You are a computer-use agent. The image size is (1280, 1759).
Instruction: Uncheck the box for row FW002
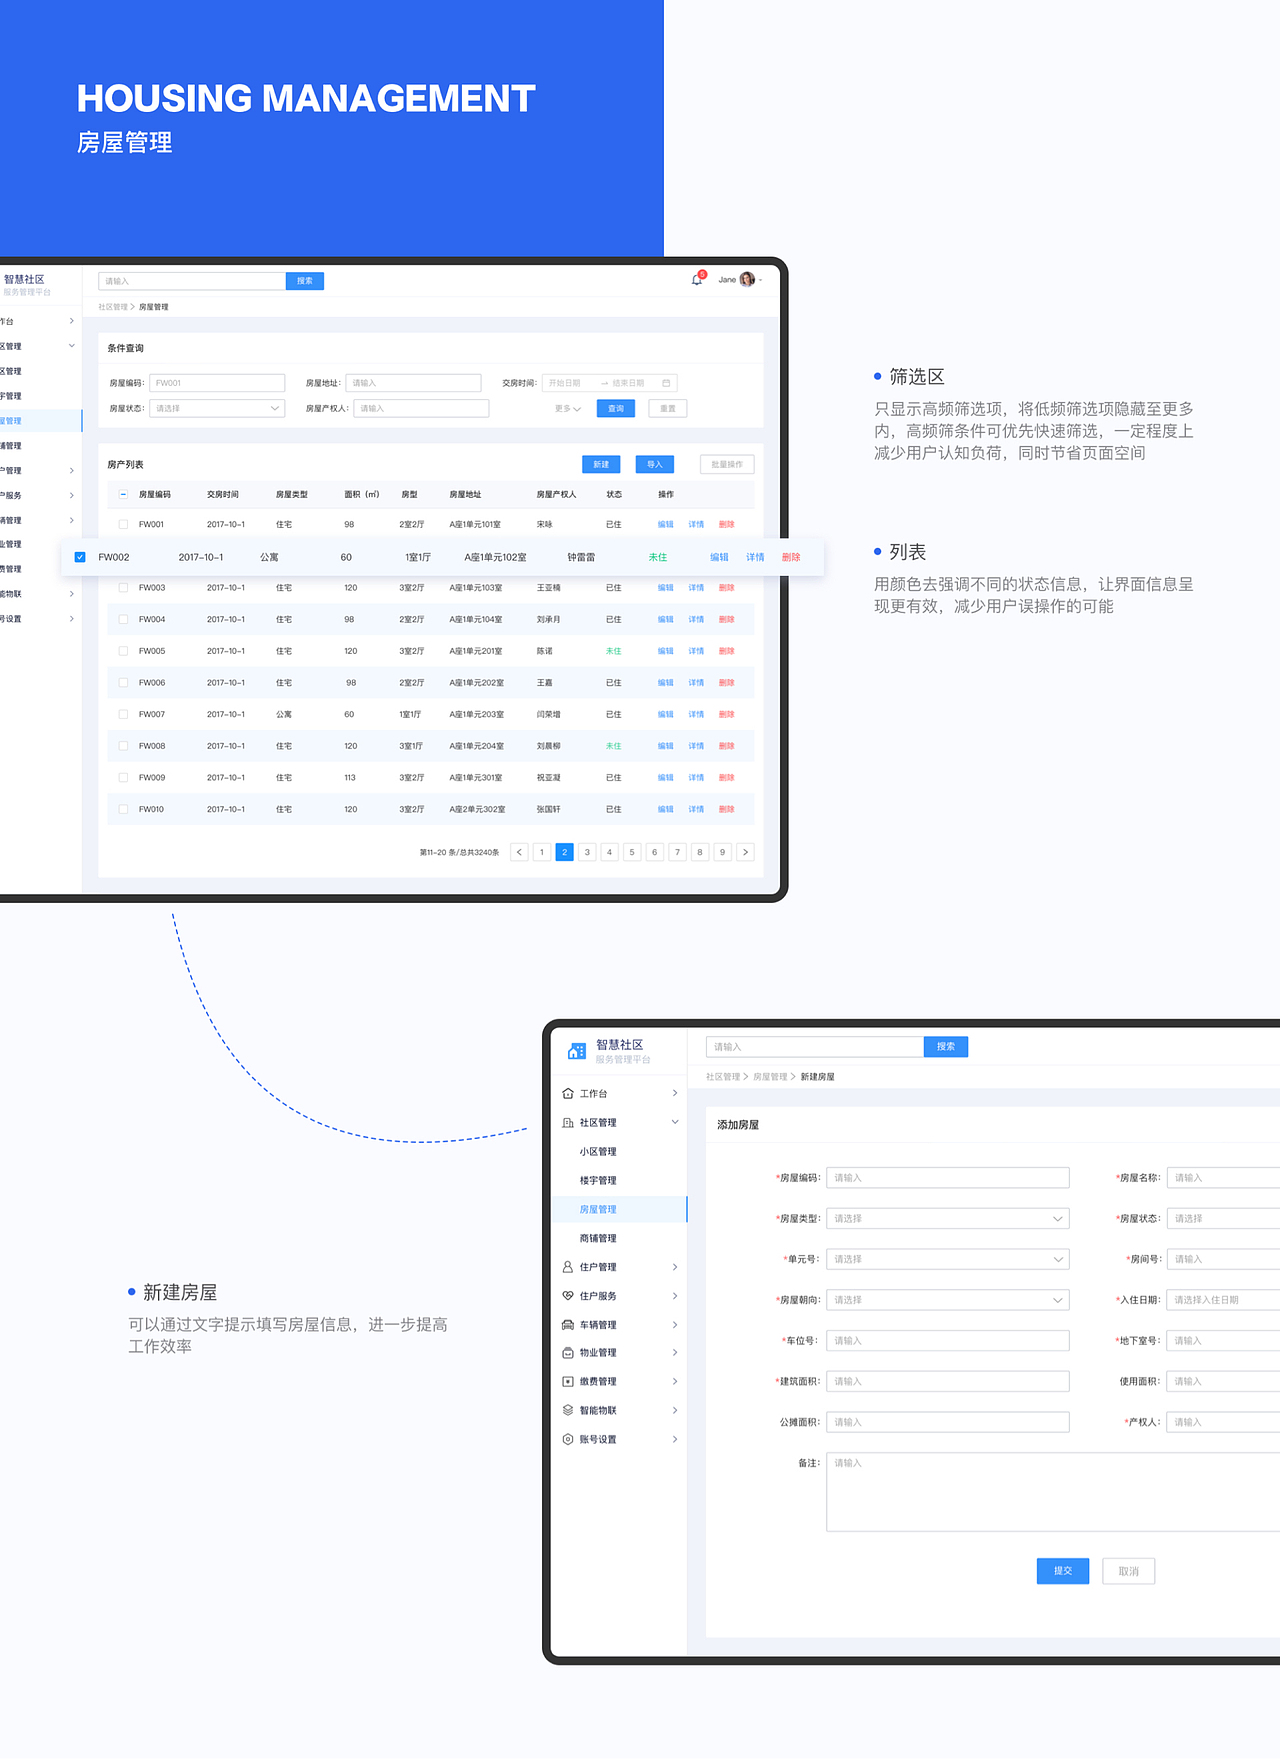click(x=80, y=557)
